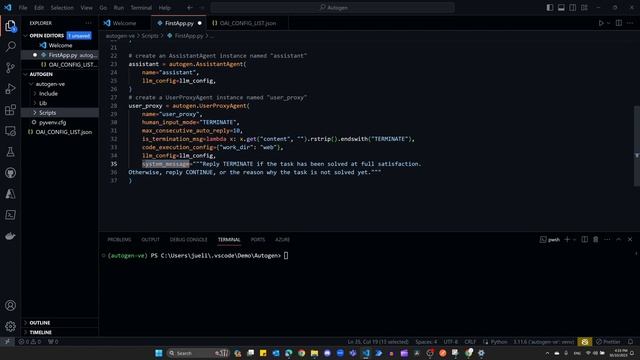Open remote window indicator in status bar
The height and width of the screenshot is (360, 640).
point(7,342)
